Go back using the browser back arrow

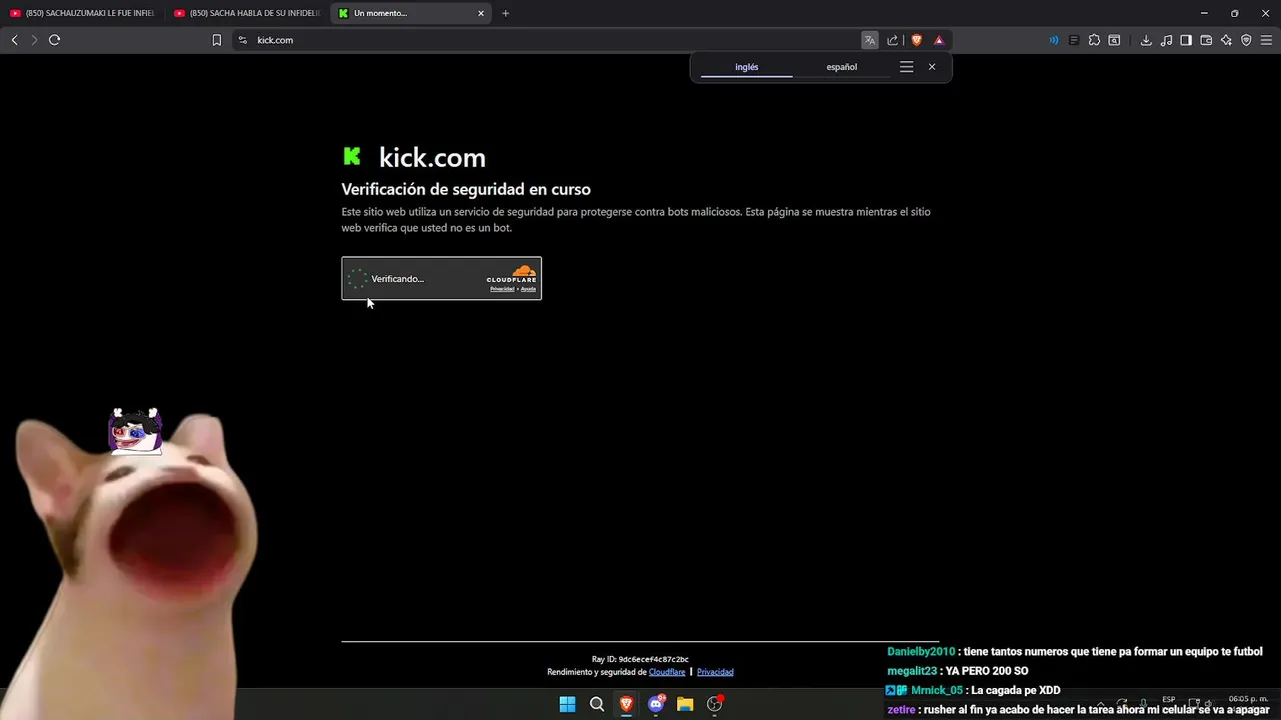click(14, 40)
